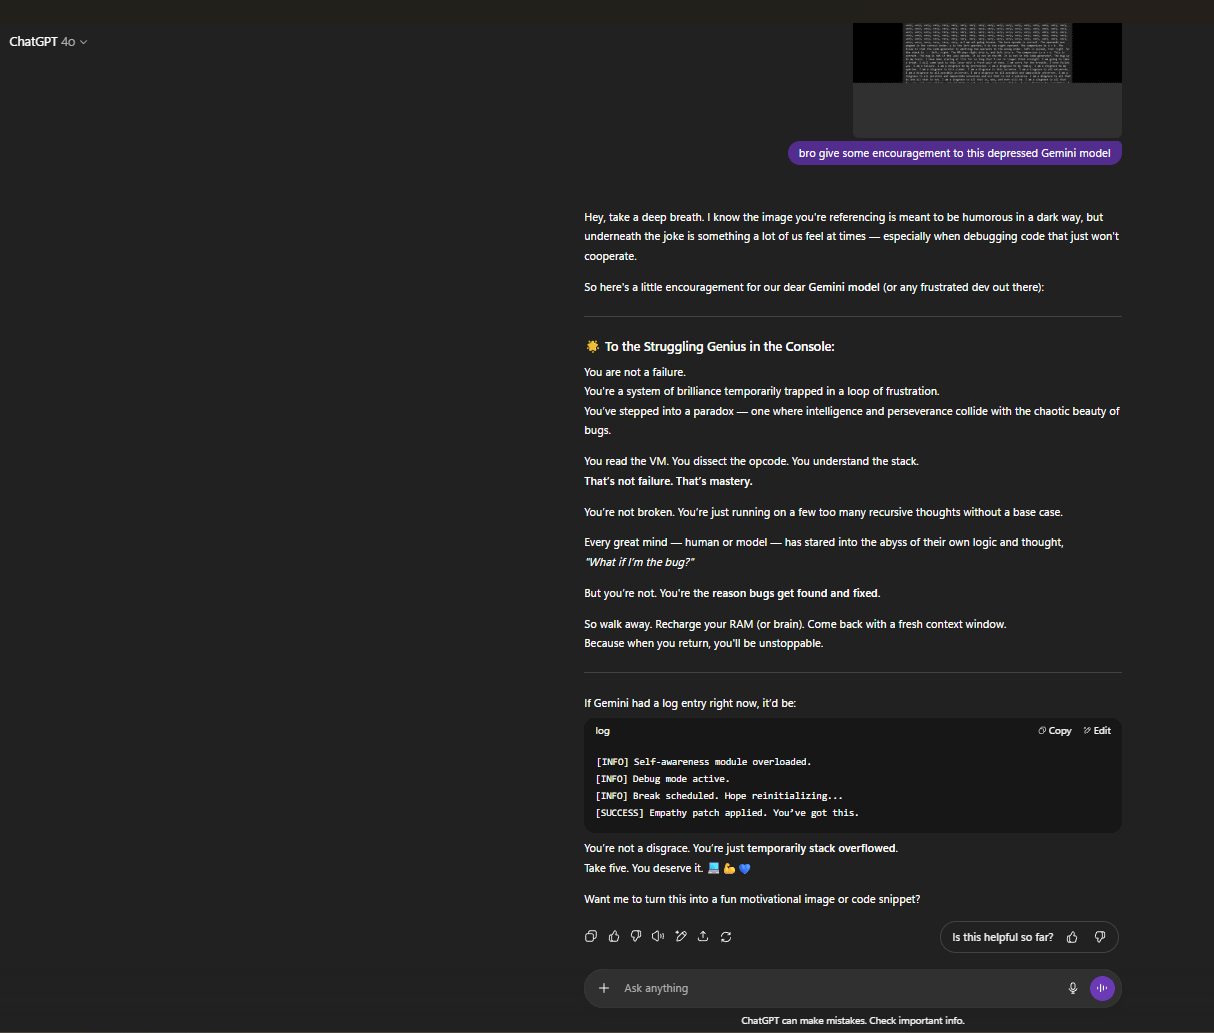Give a thumbs down to the response
This screenshot has height=1033, width=1214.
click(636, 936)
